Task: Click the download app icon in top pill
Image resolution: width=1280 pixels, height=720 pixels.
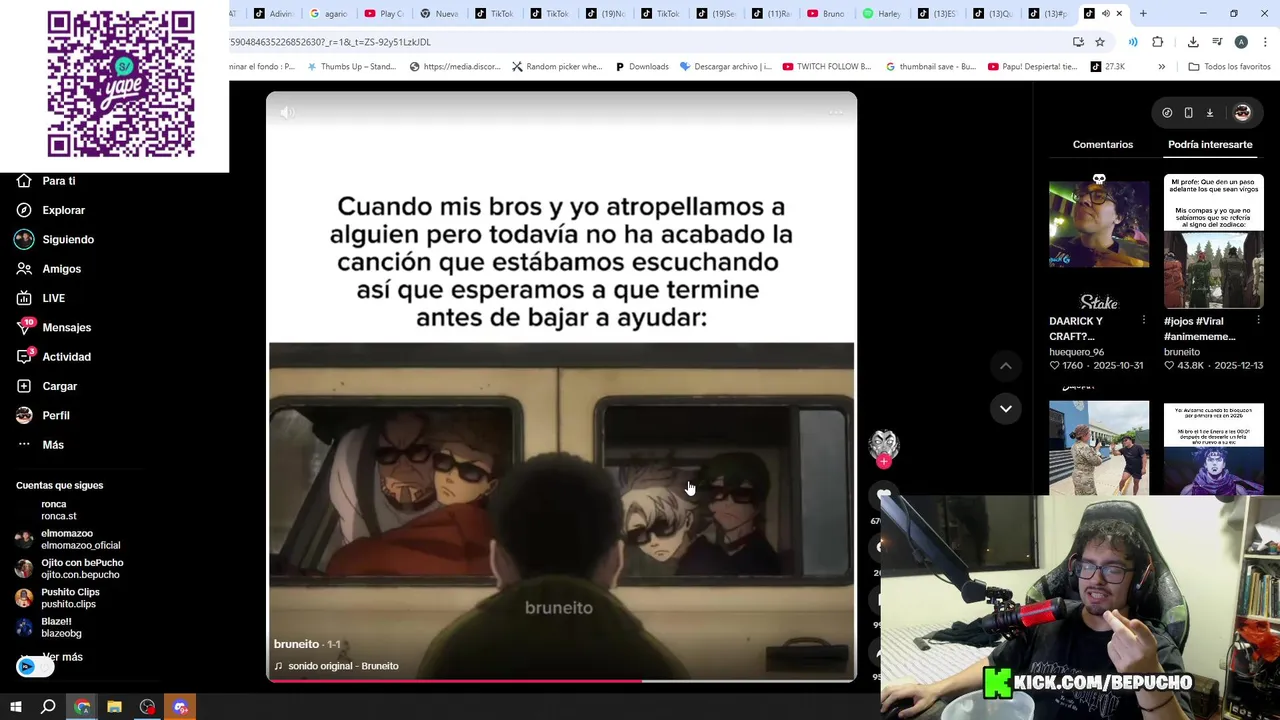Action: pos(1209,113)
